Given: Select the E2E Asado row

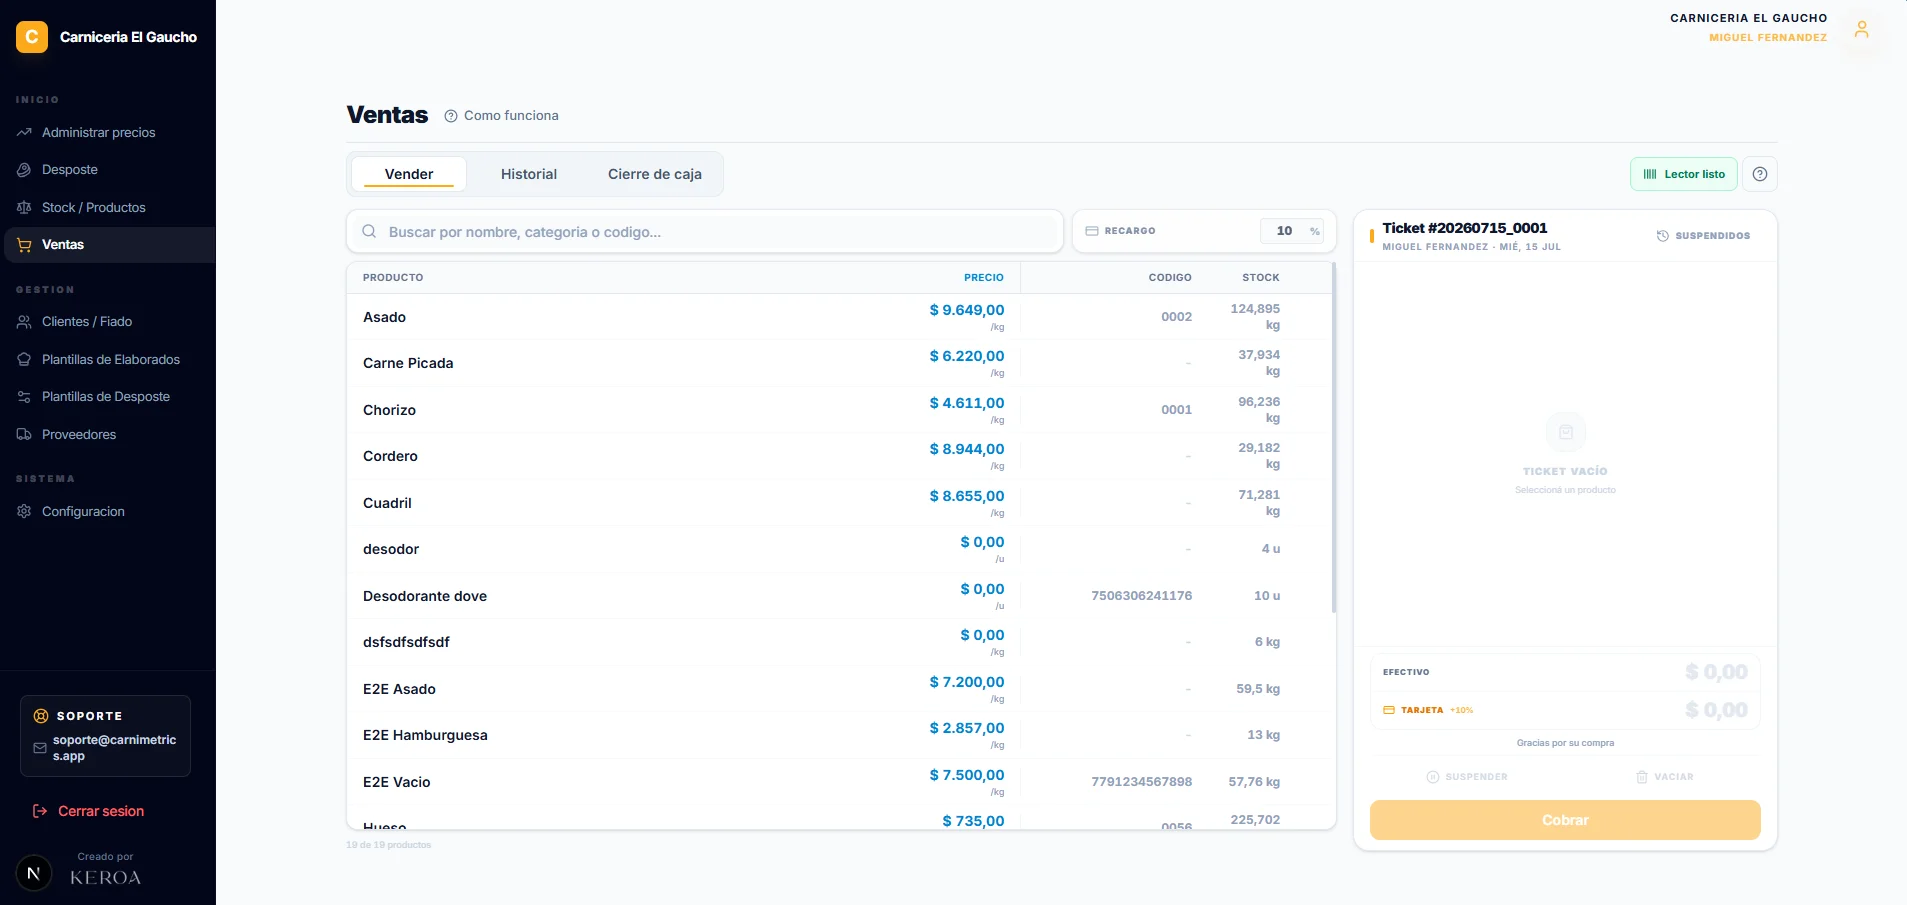Looking at the screenshot, I should point(839,689).
